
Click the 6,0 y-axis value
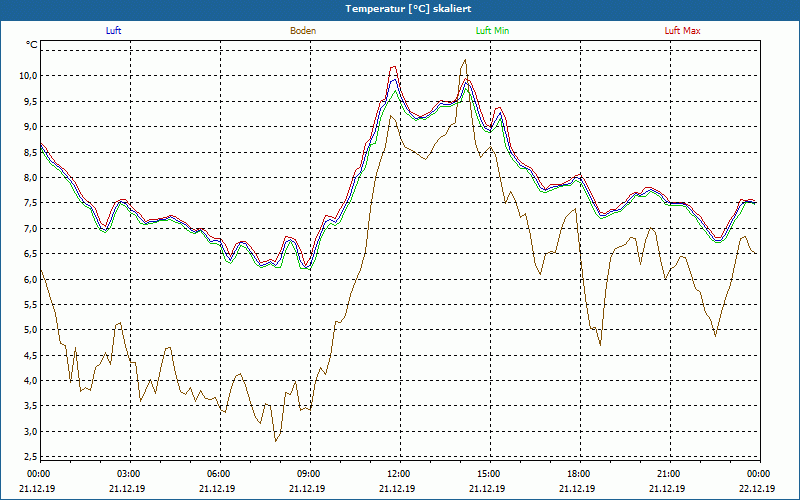click(x=30, y=279)
